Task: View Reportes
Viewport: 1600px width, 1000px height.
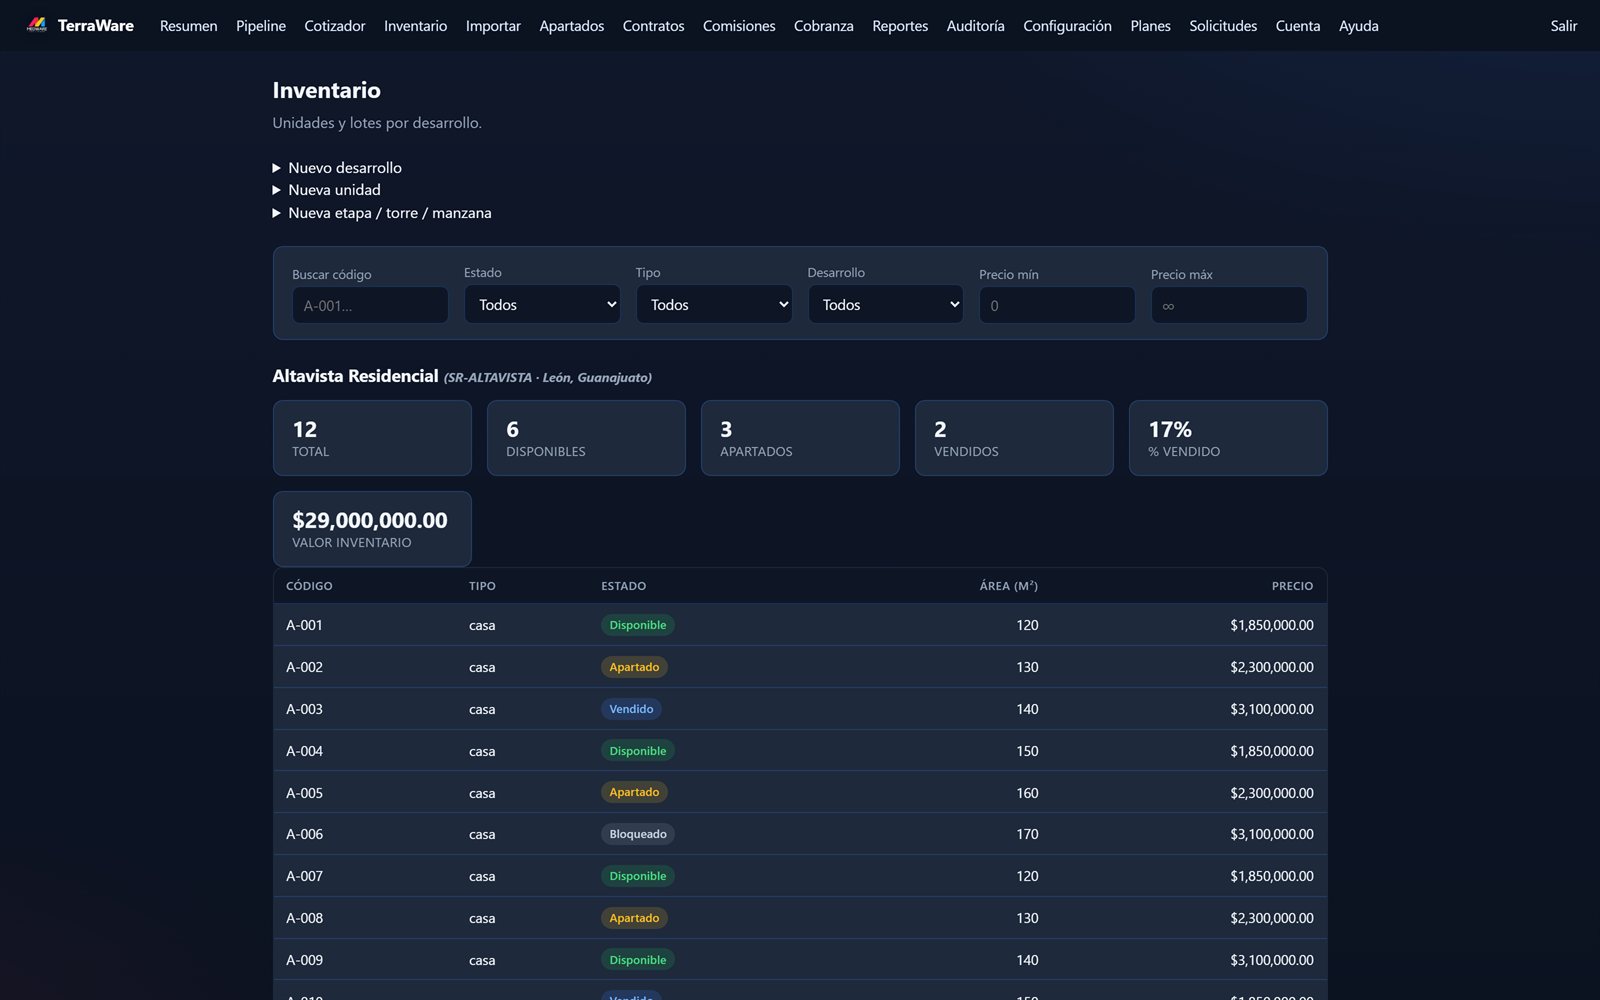Action: pos(900,26)
